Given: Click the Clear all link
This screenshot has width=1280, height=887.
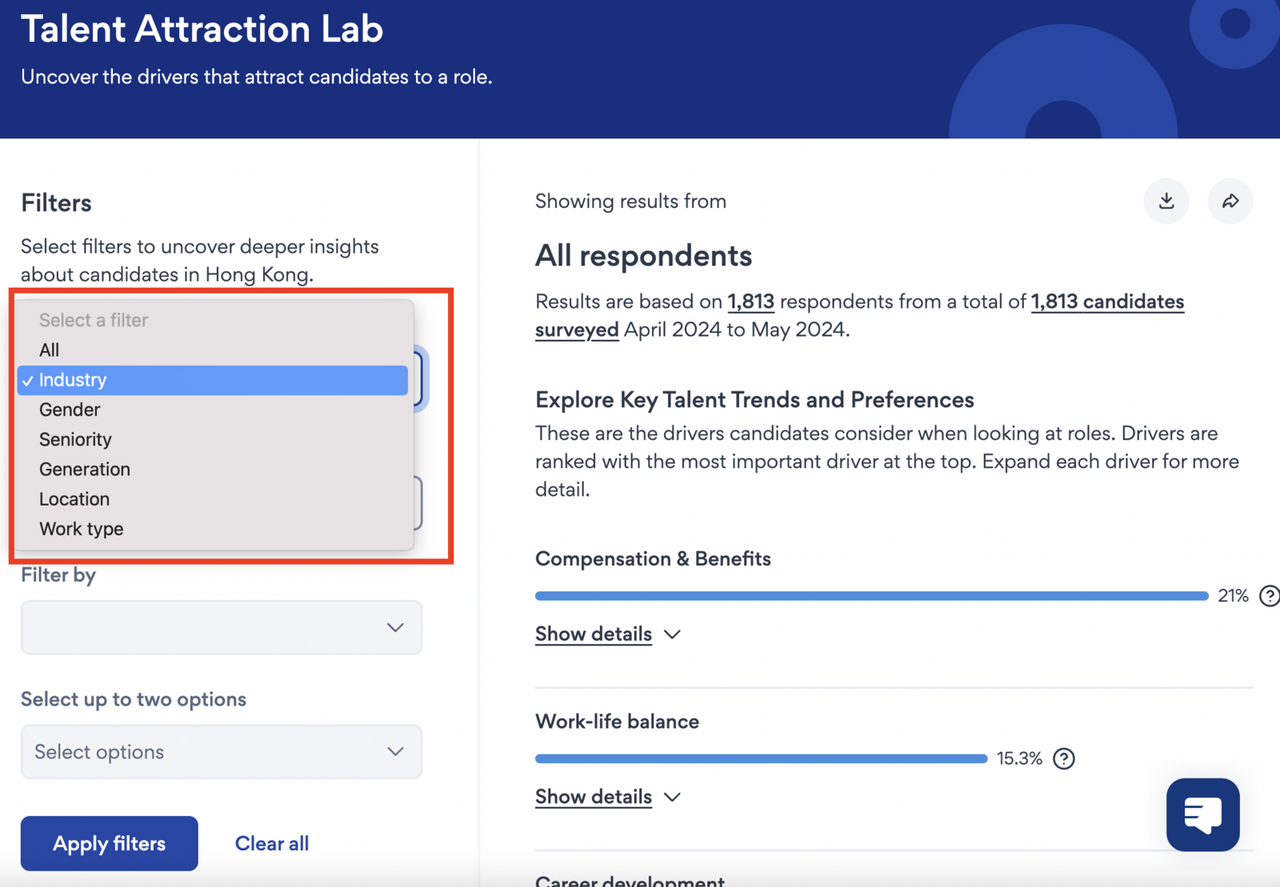Looking at the screenshot, I should tap(271, 844).
